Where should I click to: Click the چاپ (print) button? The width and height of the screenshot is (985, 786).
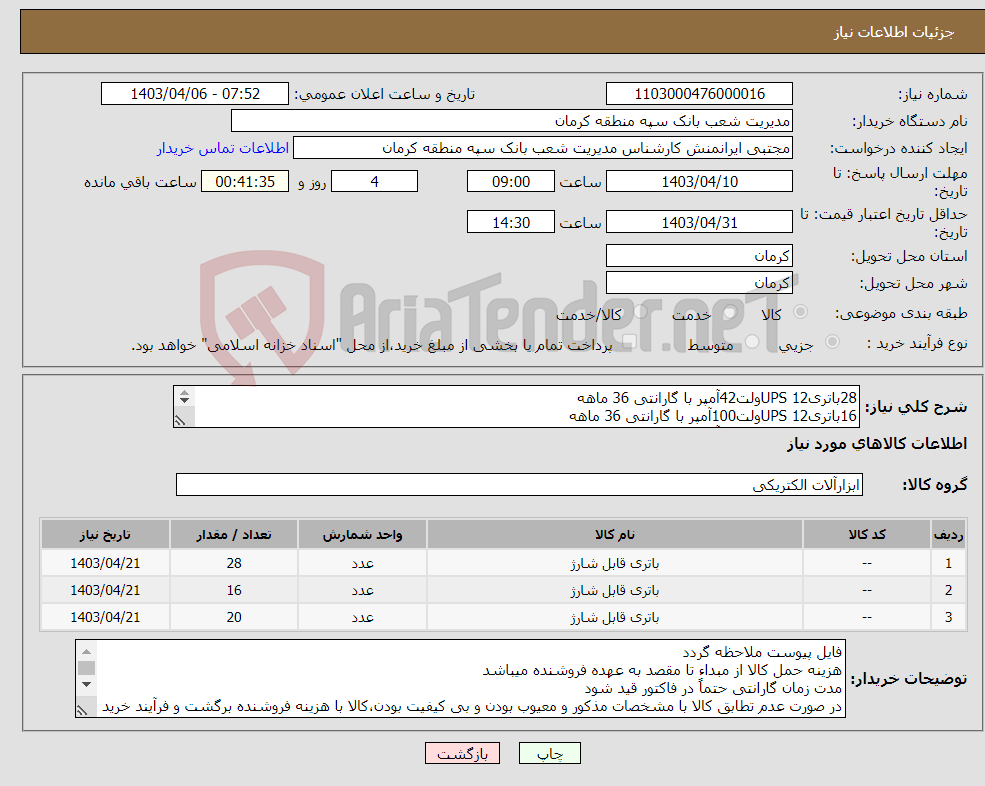click(x=549, y=753)
